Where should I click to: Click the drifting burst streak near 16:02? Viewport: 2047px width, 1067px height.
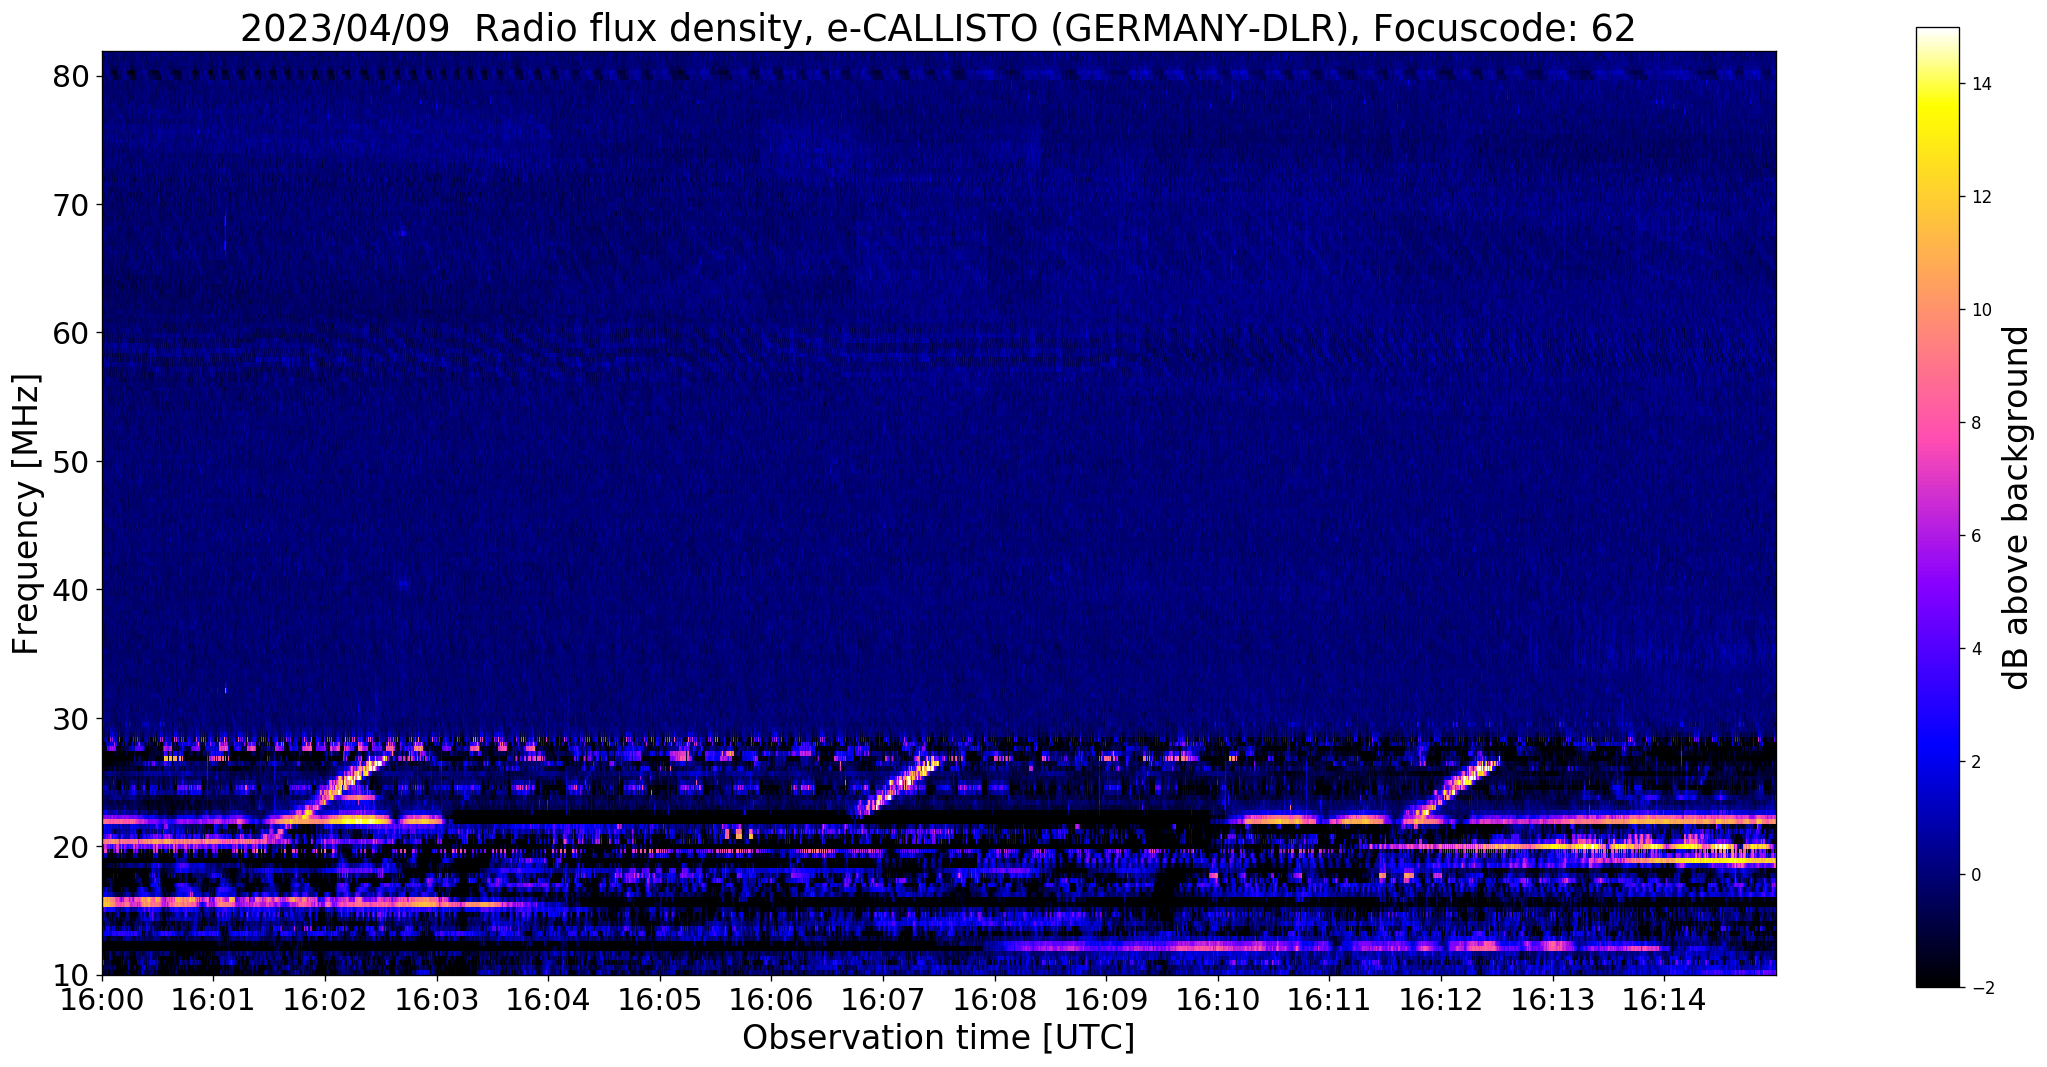coord(326,796)
